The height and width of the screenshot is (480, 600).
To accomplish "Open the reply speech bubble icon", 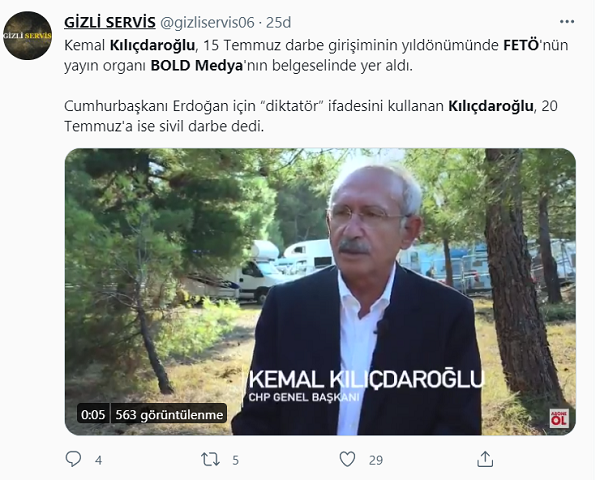I will click(73, 459).
